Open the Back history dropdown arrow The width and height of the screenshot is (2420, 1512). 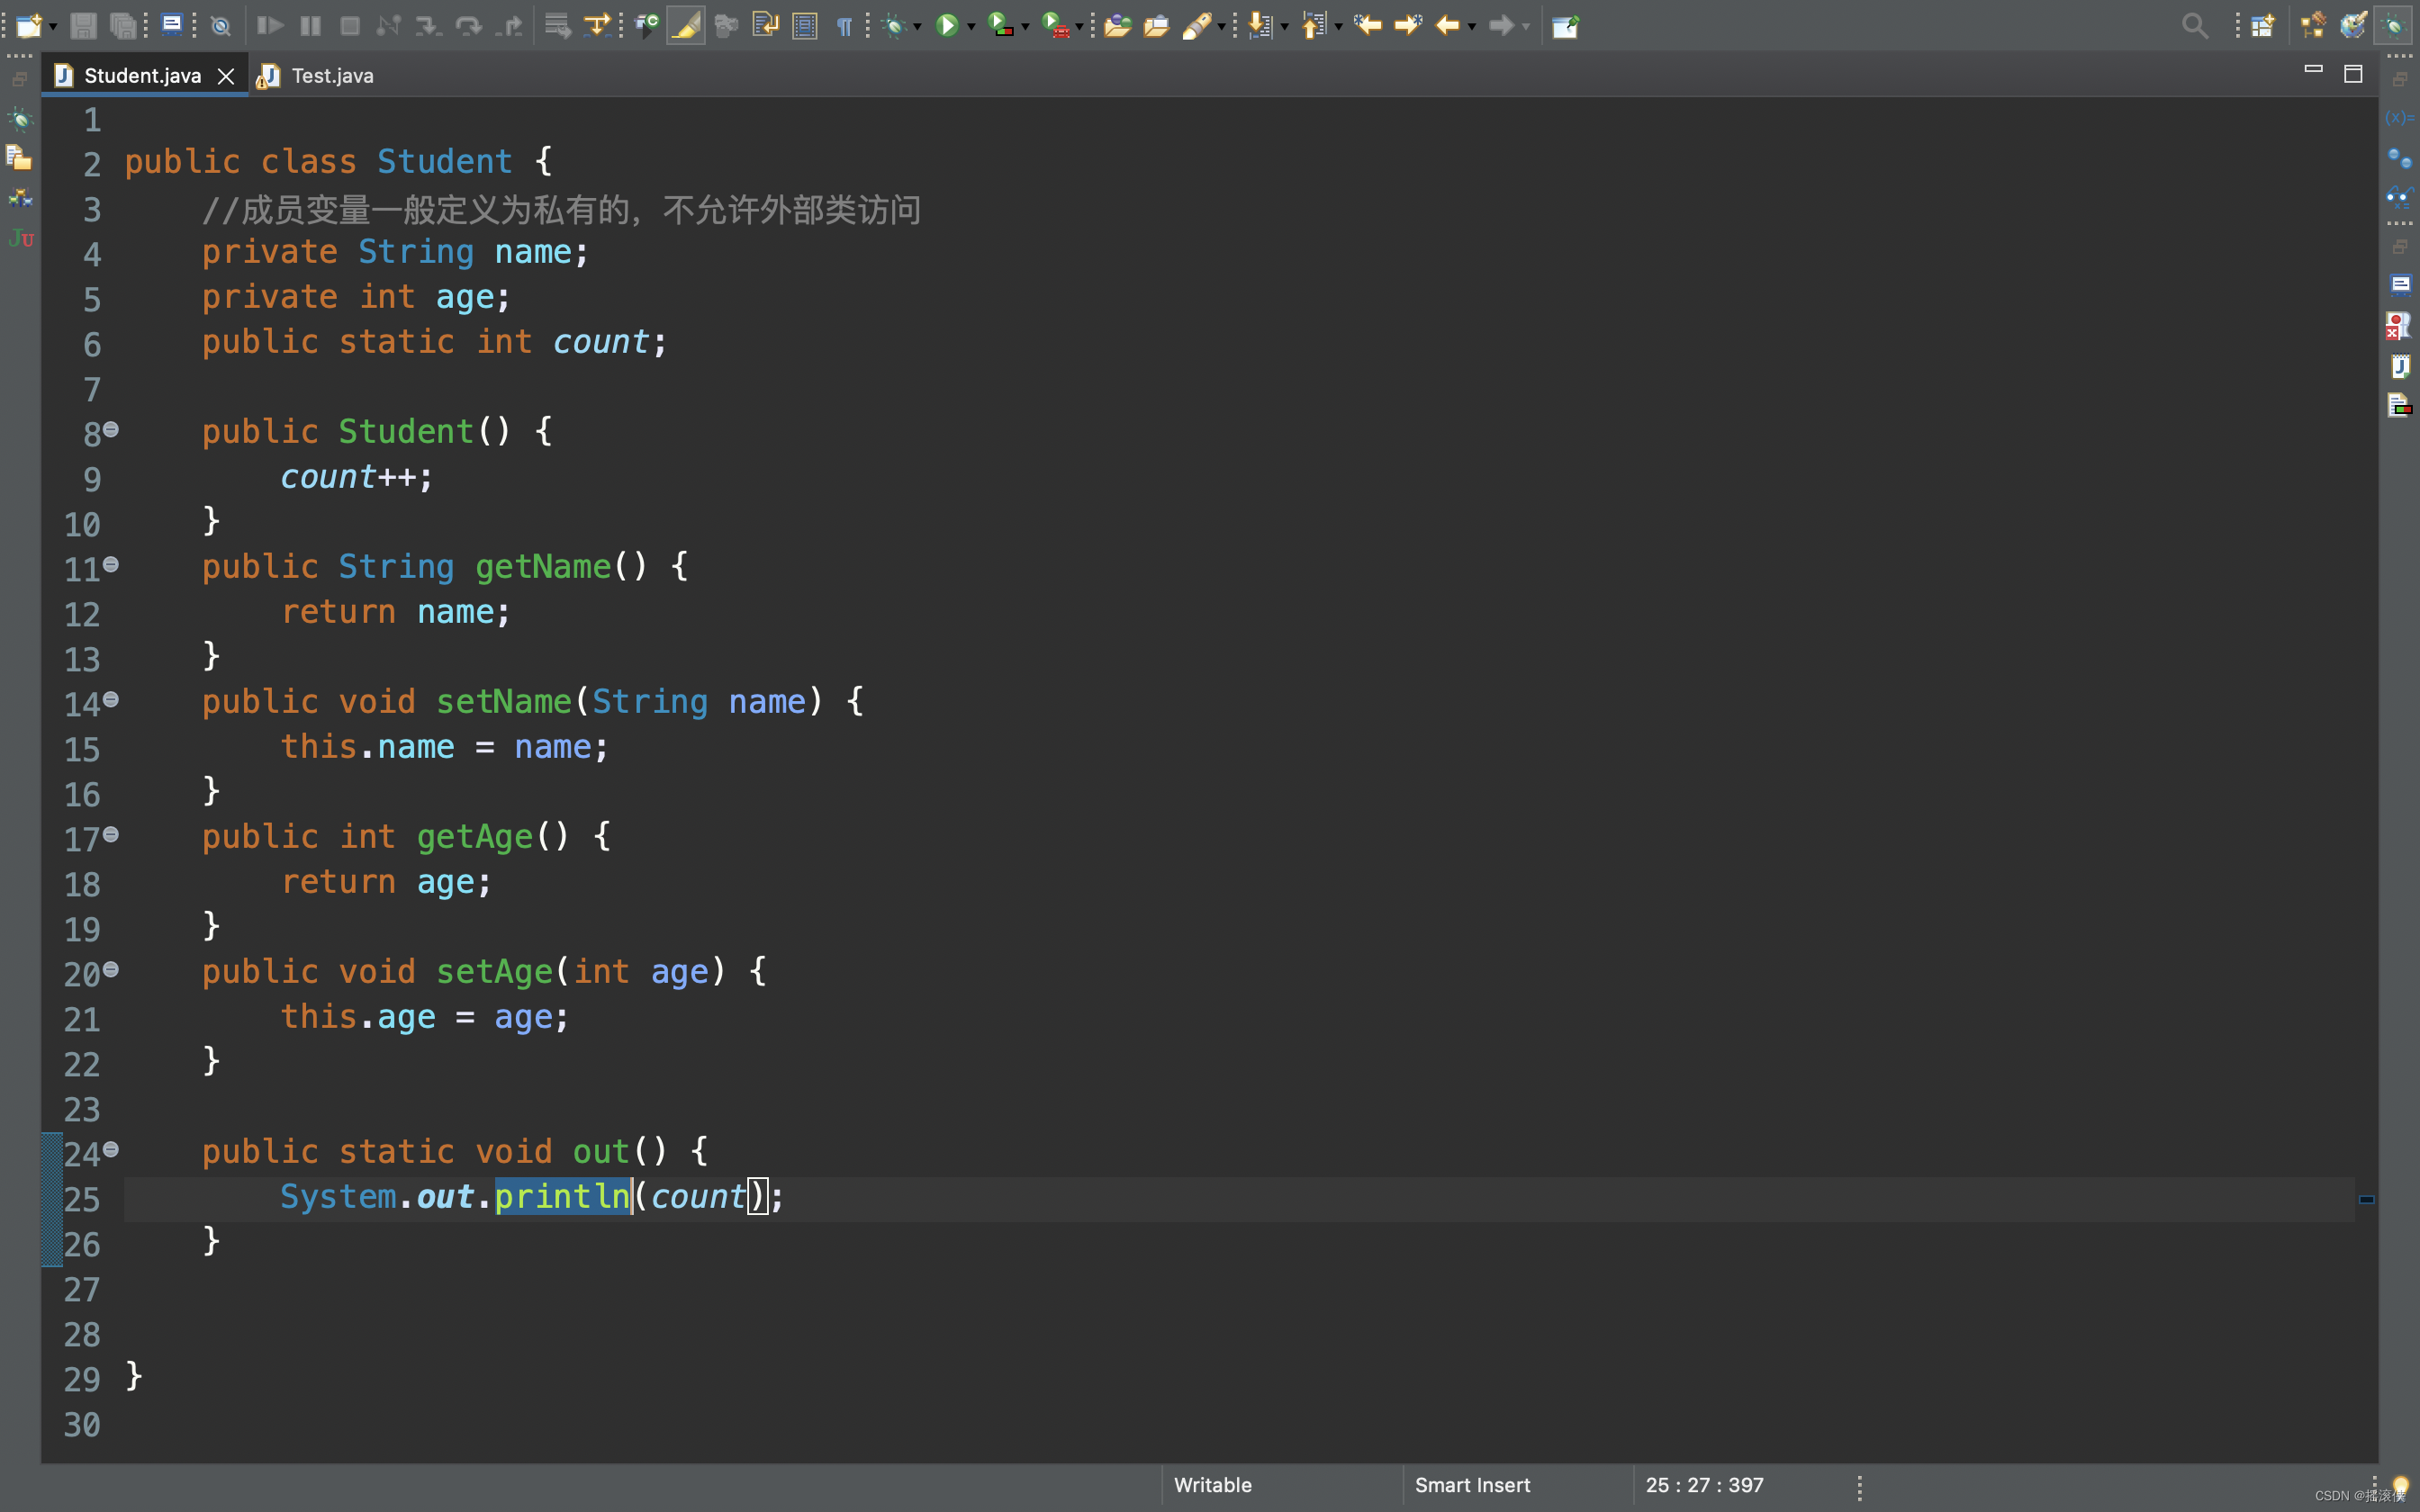tap(1472, 27)
